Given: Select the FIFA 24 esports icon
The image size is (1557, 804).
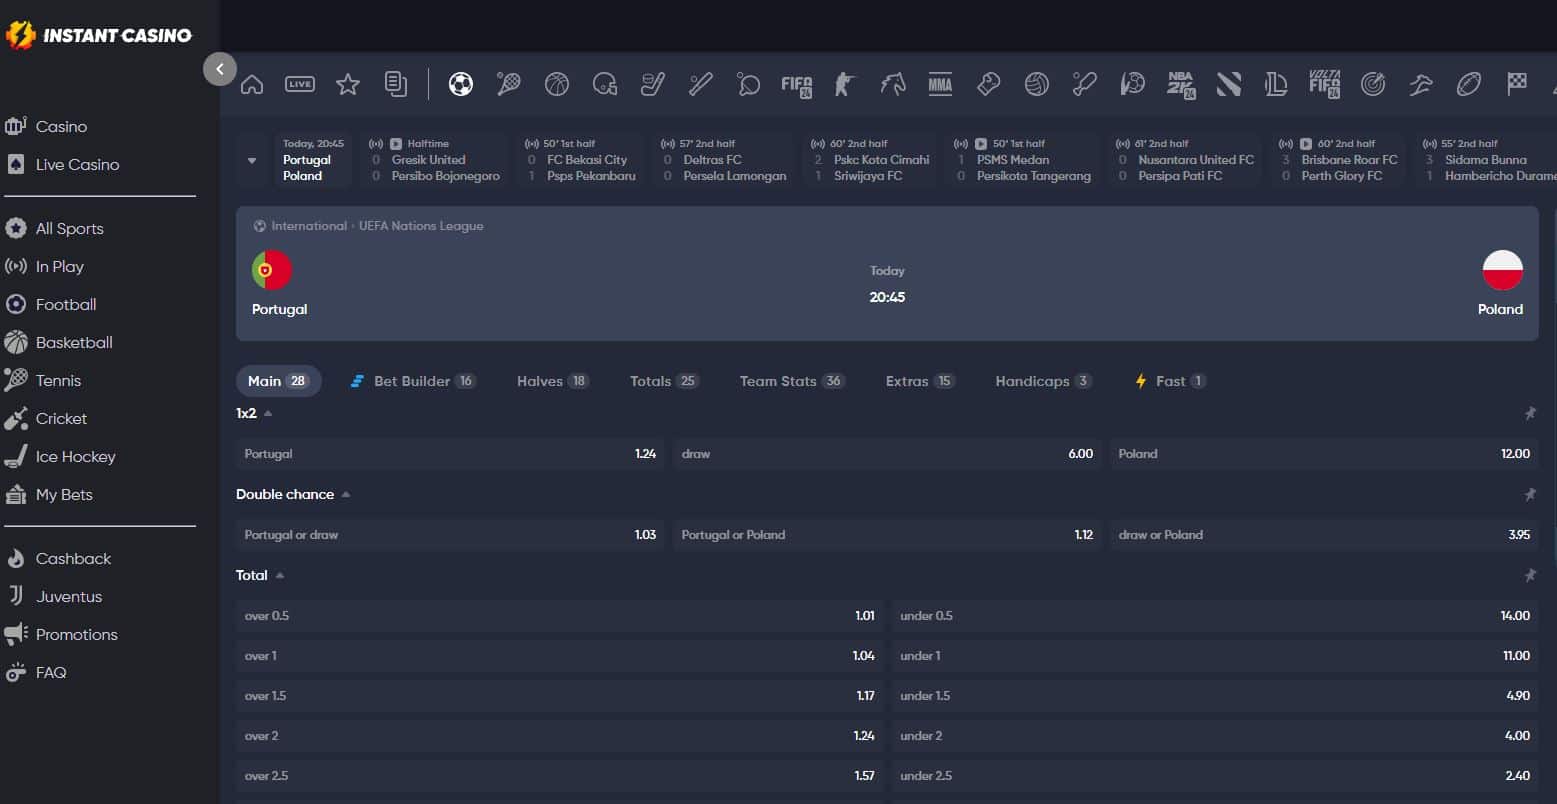Looking at the screenshot, I should pyautogui.click(x=797, y=85).
